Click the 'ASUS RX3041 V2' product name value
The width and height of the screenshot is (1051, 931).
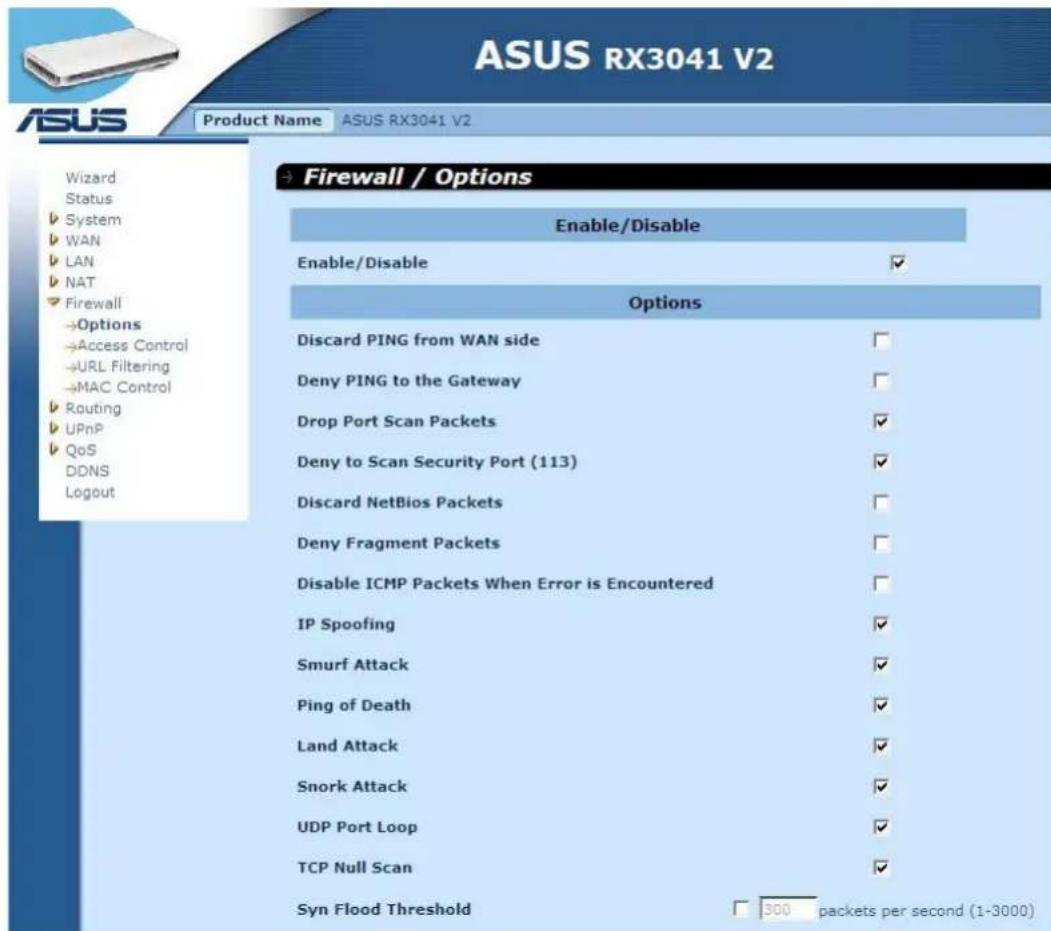pos(406,121)
